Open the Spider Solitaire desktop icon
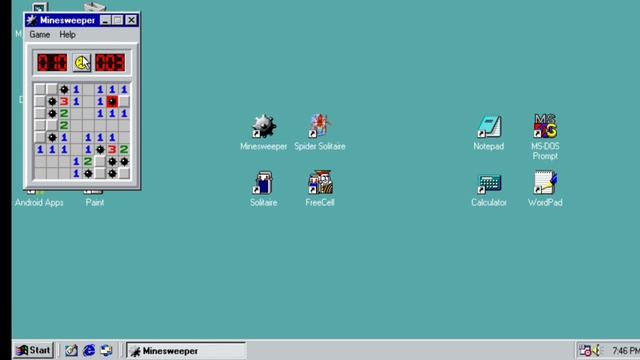 (x=320, y=125)
